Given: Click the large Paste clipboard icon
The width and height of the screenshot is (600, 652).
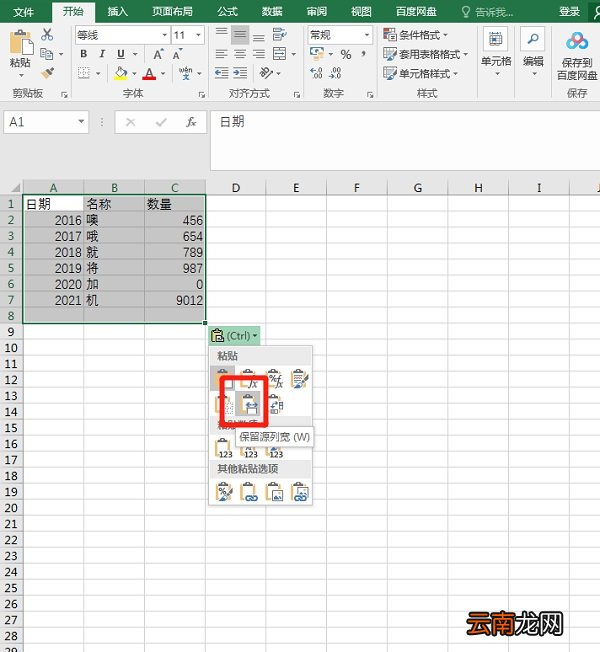Looking at the screenshot, I should (x=21, y=42).
